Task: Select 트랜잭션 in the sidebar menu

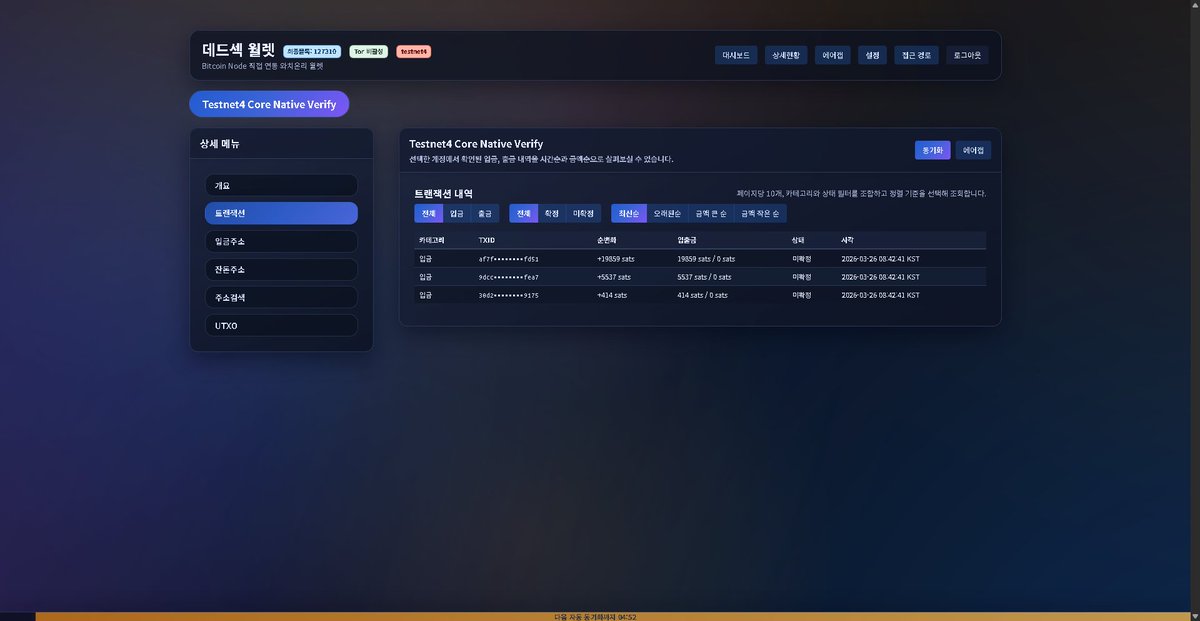Action: click(x=281, y=213)
